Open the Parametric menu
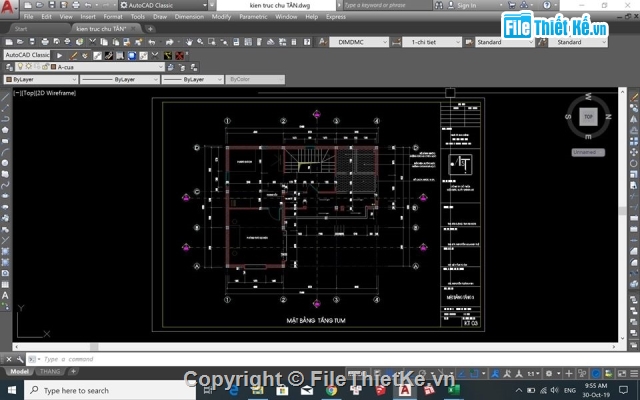The height and width of the screenshot is (400, 640). tap(253, 17)
